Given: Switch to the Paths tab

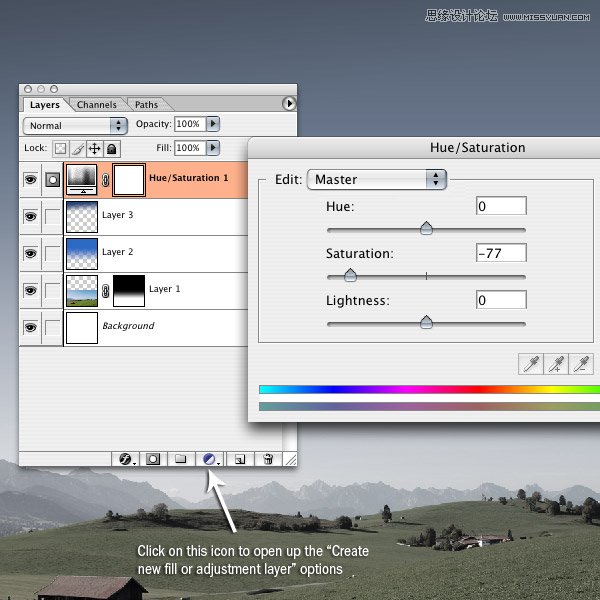Looking at the screenshot, I should pyautogui.click(x=147, y=105).
